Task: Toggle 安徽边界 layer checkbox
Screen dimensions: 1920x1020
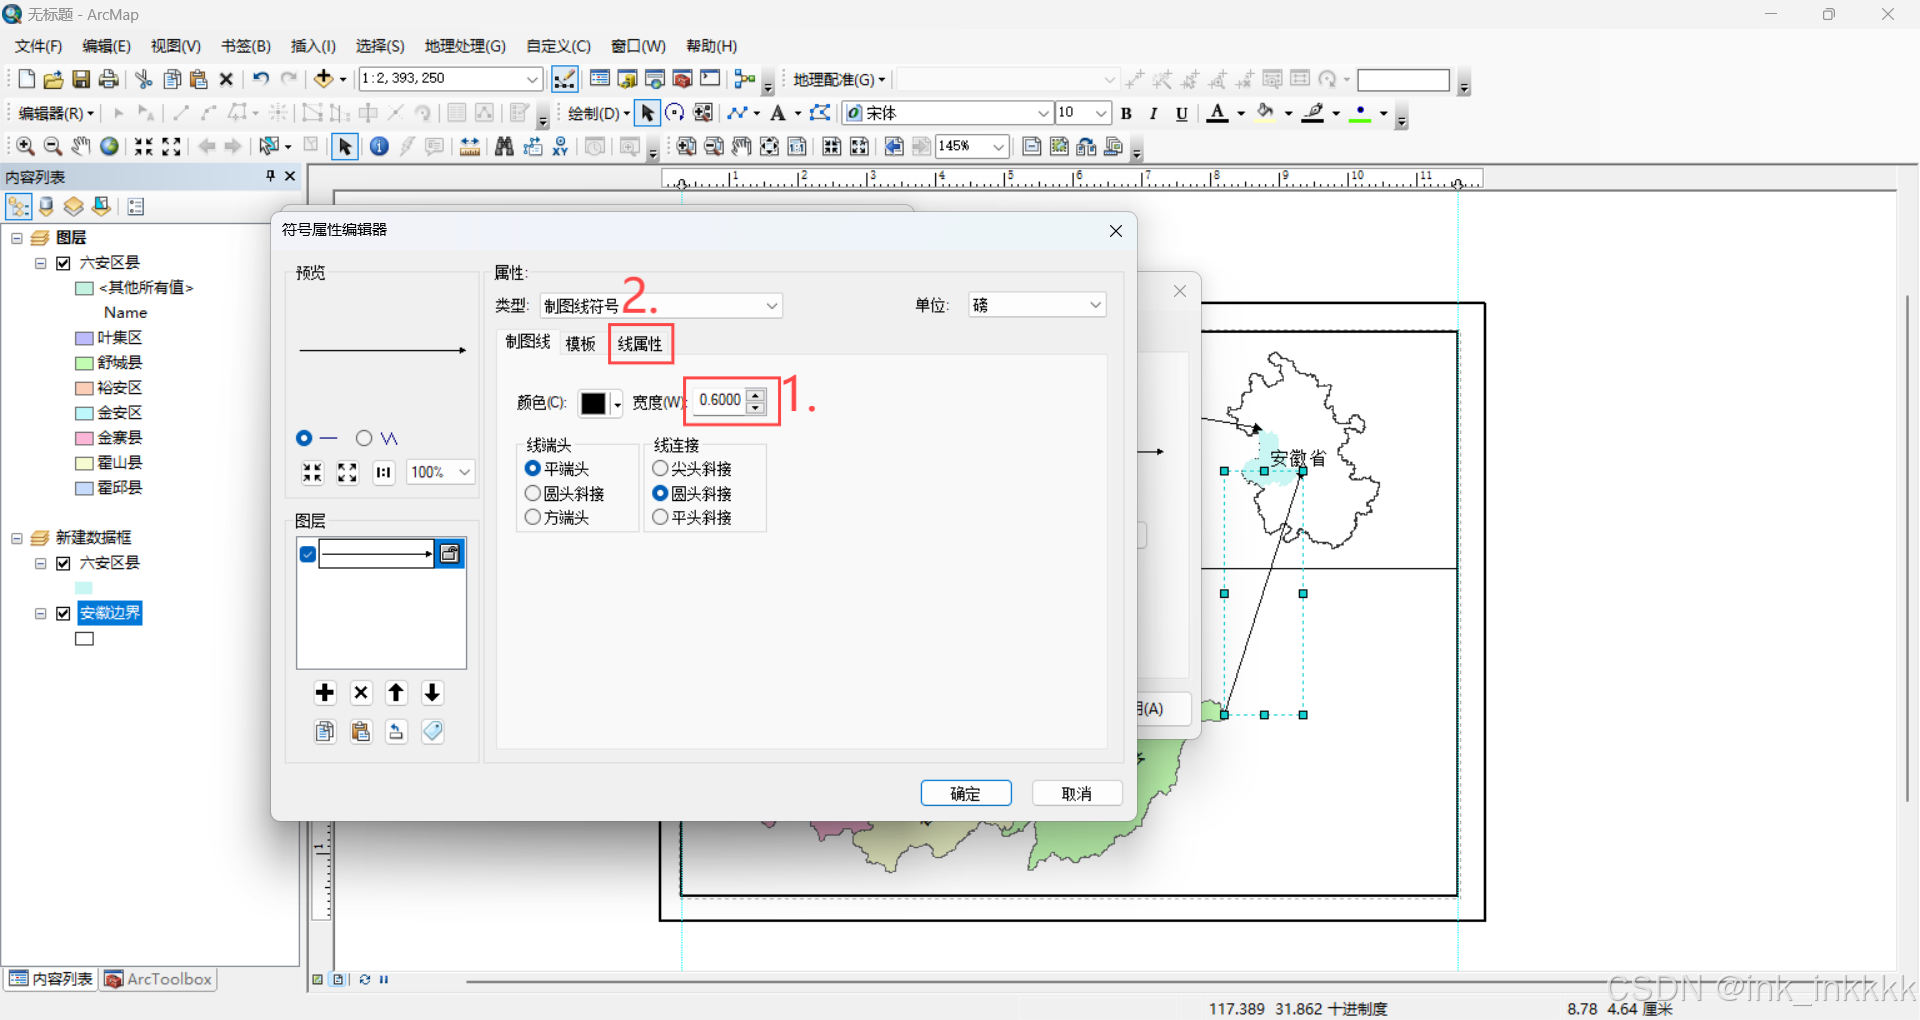Action: click(64, 613)
